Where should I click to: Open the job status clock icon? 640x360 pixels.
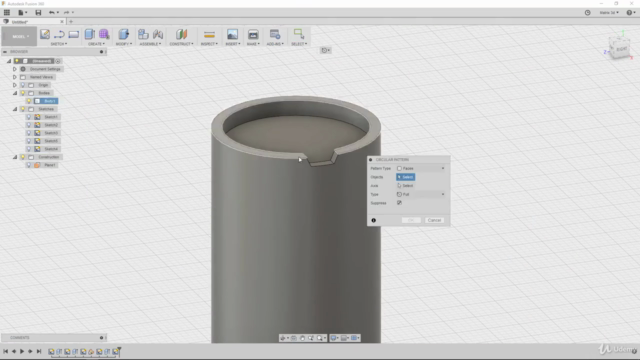(x=587, y=13)
